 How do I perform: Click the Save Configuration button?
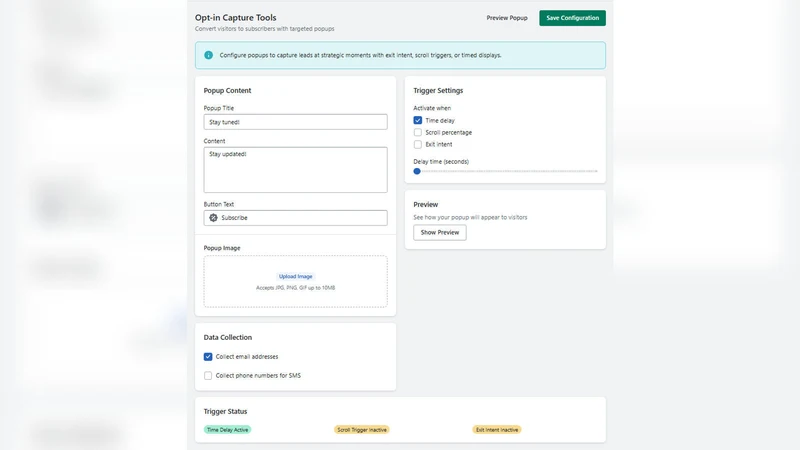572,18
